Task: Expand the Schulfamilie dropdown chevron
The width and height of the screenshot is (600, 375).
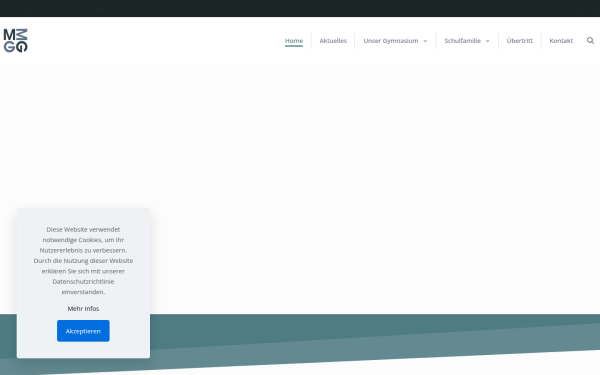Action: point(488,41)
